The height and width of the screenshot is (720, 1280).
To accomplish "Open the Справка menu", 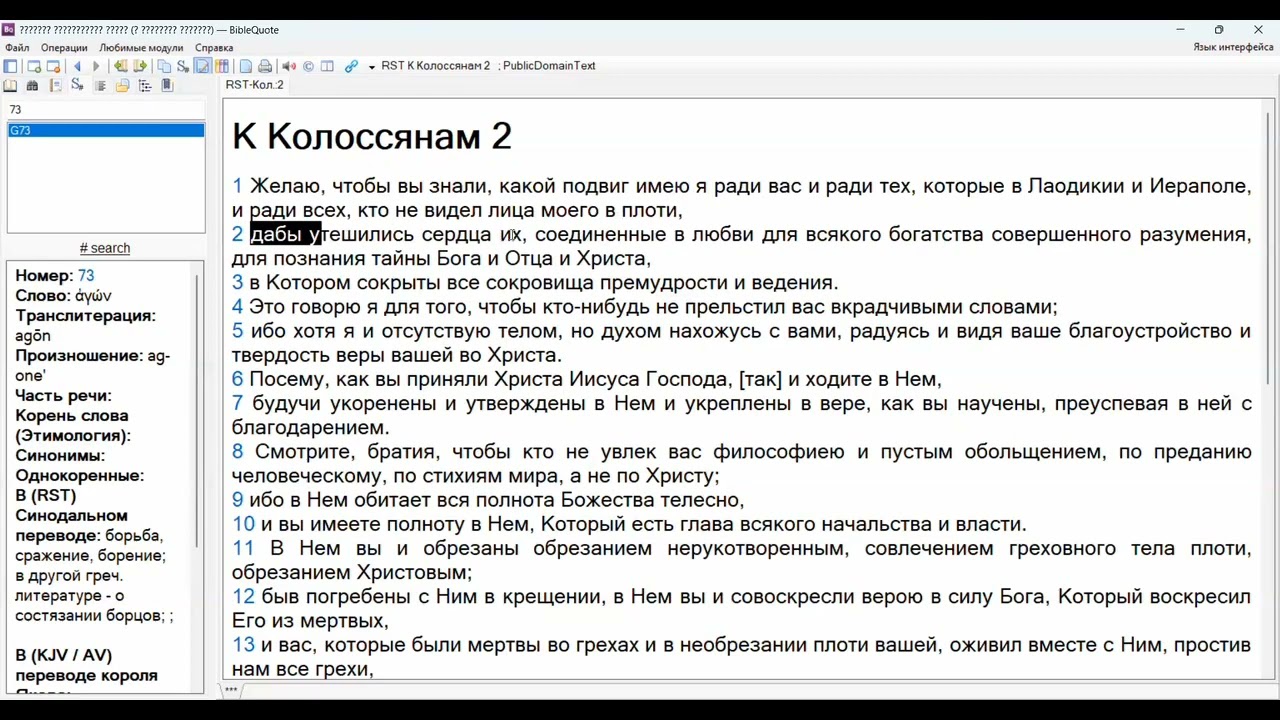I will pos(214,47).
